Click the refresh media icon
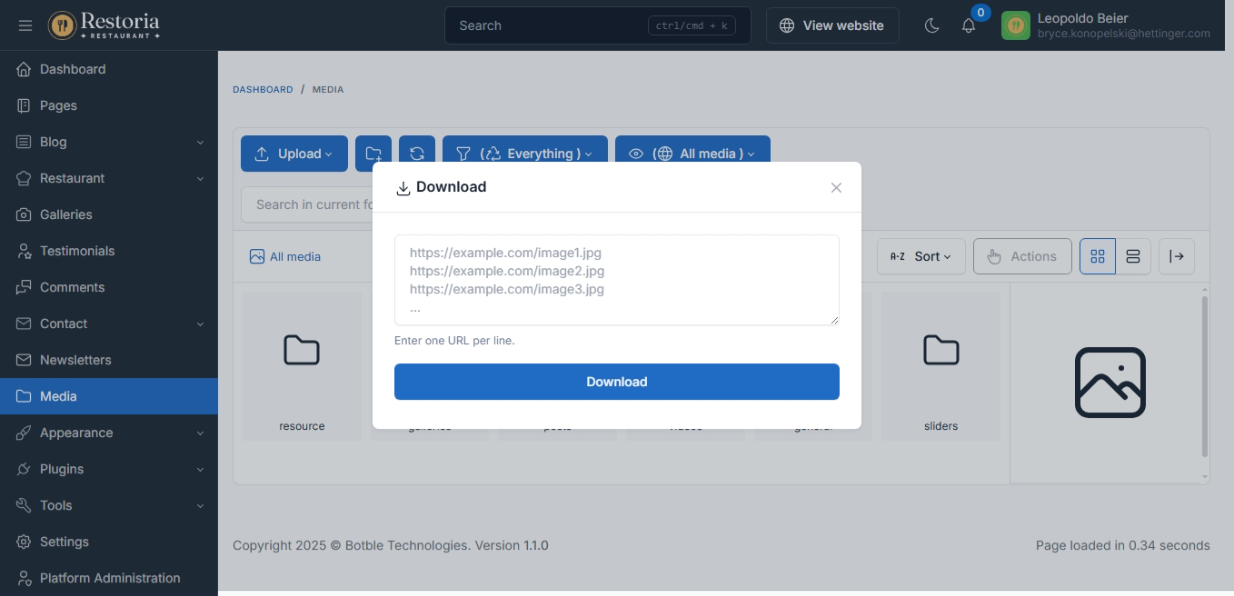Viewport: 1234px width, 596px height. tap(417, 154)
